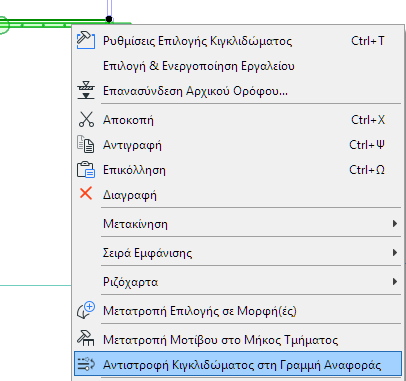Click the Μετατροπή Μοτίβου railing pattern icon
The width and height of the screenshot is (406, 381).
point(86,338)
